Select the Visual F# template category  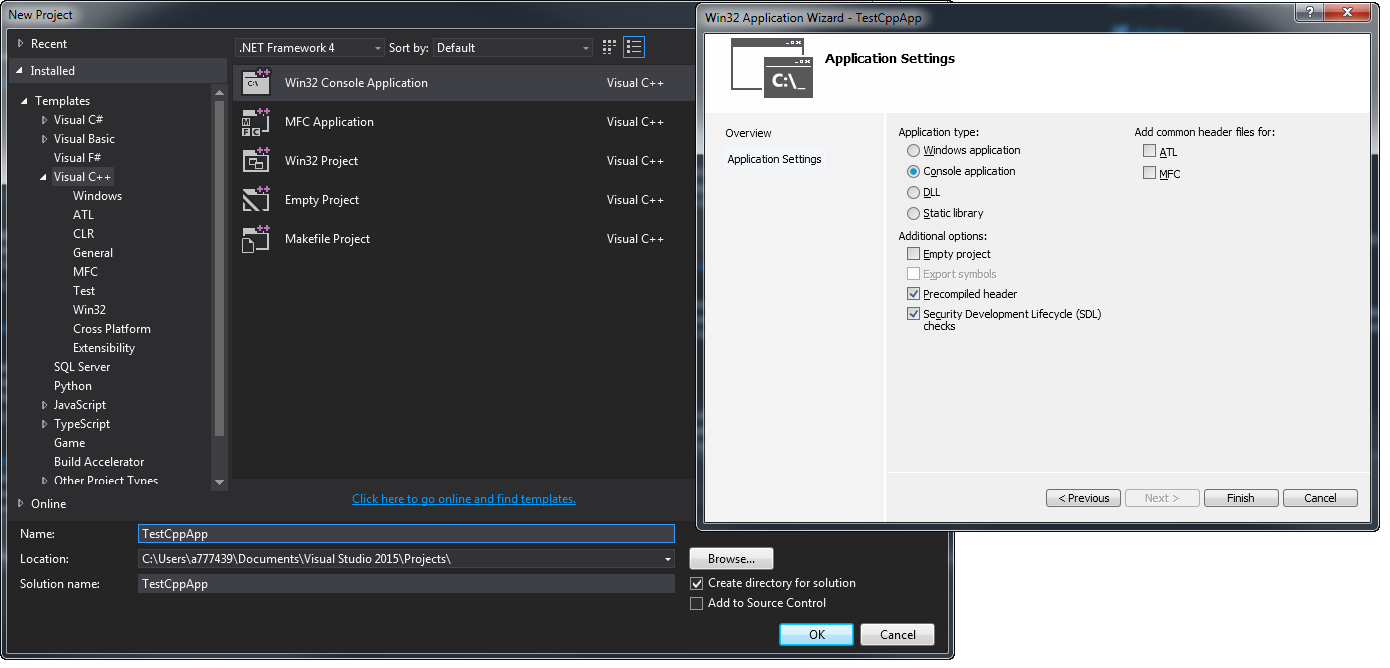click(x=77, y=158)
